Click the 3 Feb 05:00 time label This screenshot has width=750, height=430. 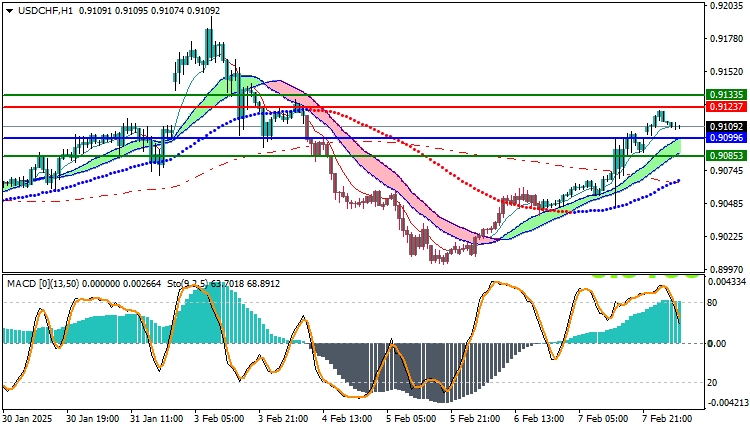click(220, 419)
